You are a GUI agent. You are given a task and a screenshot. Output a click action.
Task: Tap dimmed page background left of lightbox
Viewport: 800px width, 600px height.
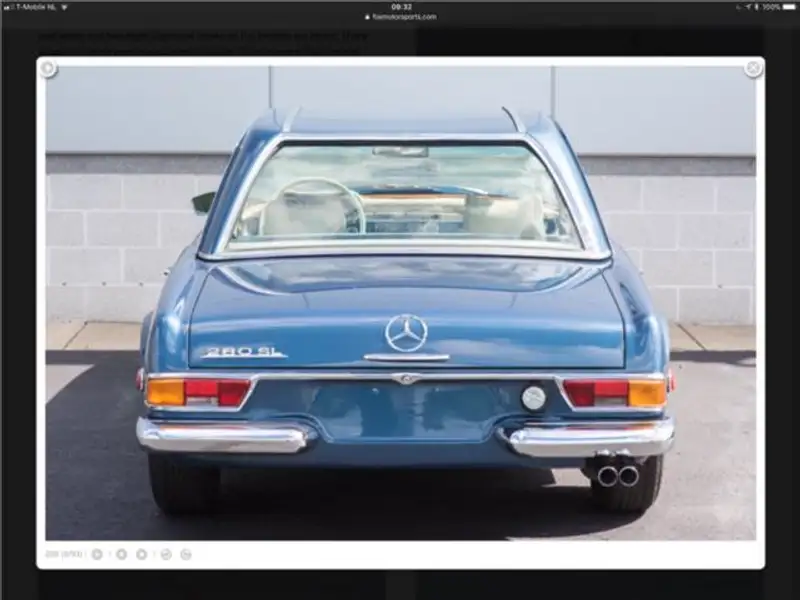[x=17, y=300]
